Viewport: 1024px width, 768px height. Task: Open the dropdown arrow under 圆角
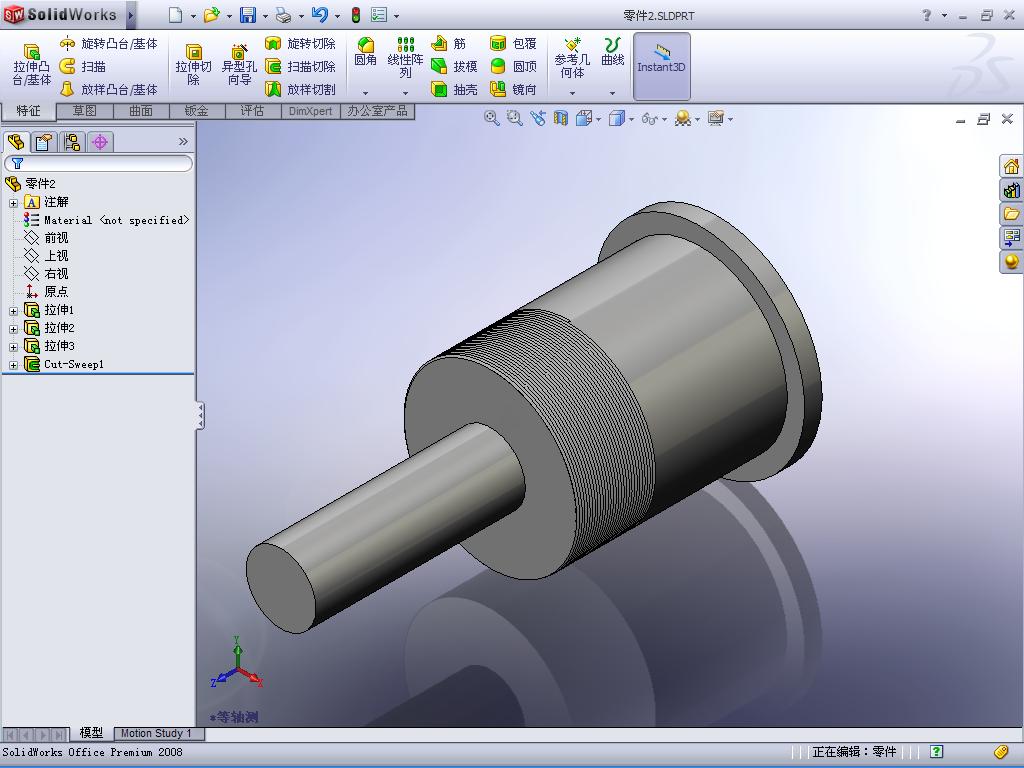point(365,93)
